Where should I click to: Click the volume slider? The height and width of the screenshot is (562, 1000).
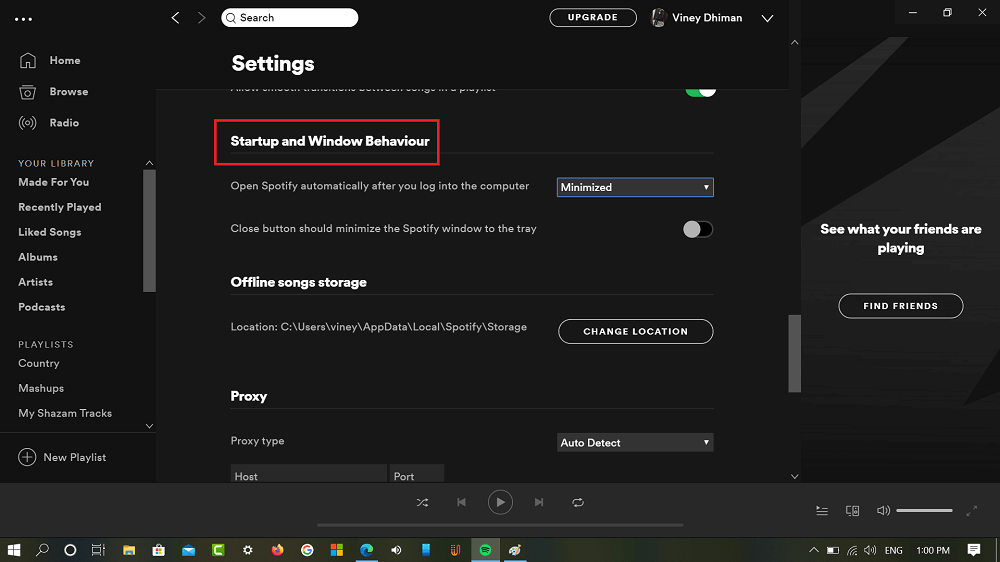point(924,511)
